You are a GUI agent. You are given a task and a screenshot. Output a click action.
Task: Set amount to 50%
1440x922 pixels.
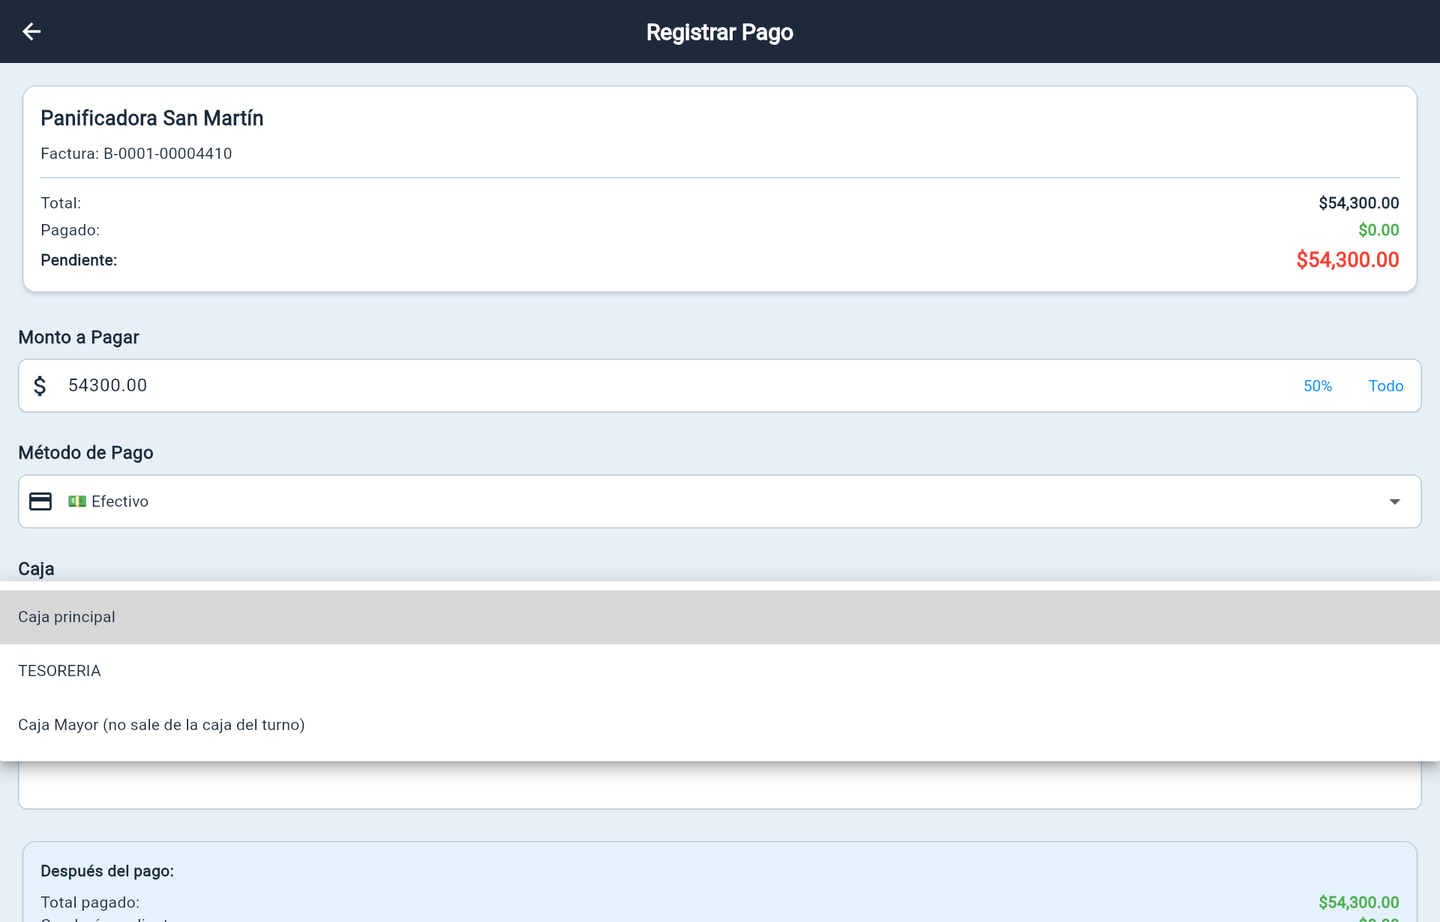click(x=1317, y=386)
